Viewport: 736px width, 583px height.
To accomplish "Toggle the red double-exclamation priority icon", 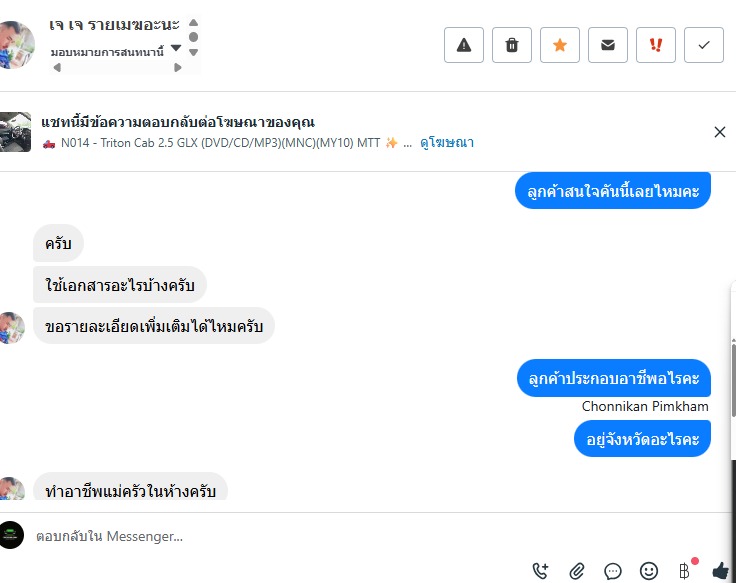I will coord(656,45).
